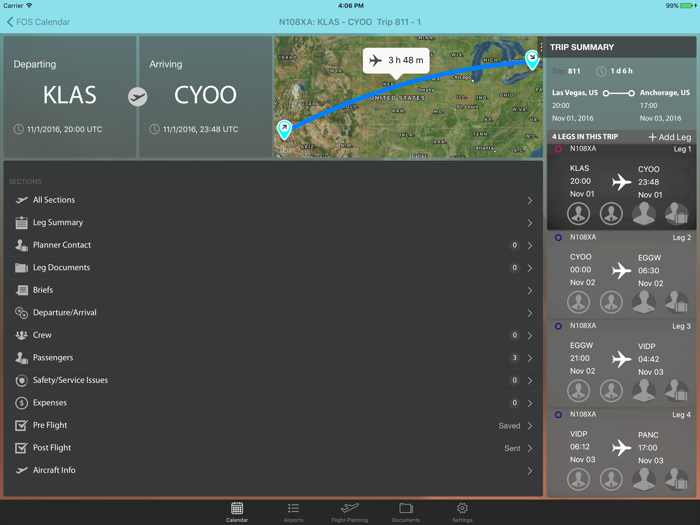Screen dimensions: 700x525
Task: Open the Leg Summary row
Action: pyautogui.click(x=272, y=223)
